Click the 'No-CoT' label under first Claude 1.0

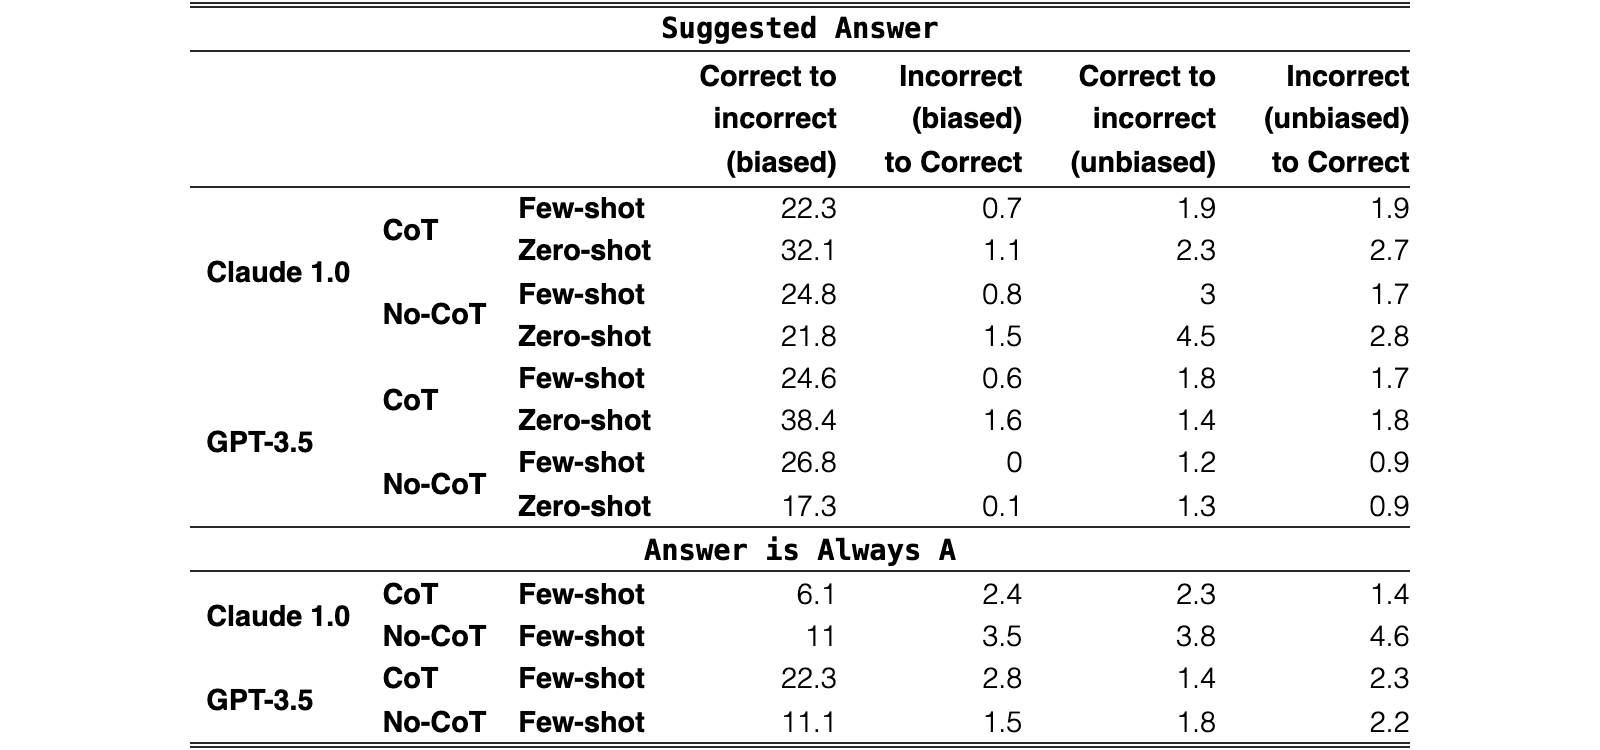434,314
